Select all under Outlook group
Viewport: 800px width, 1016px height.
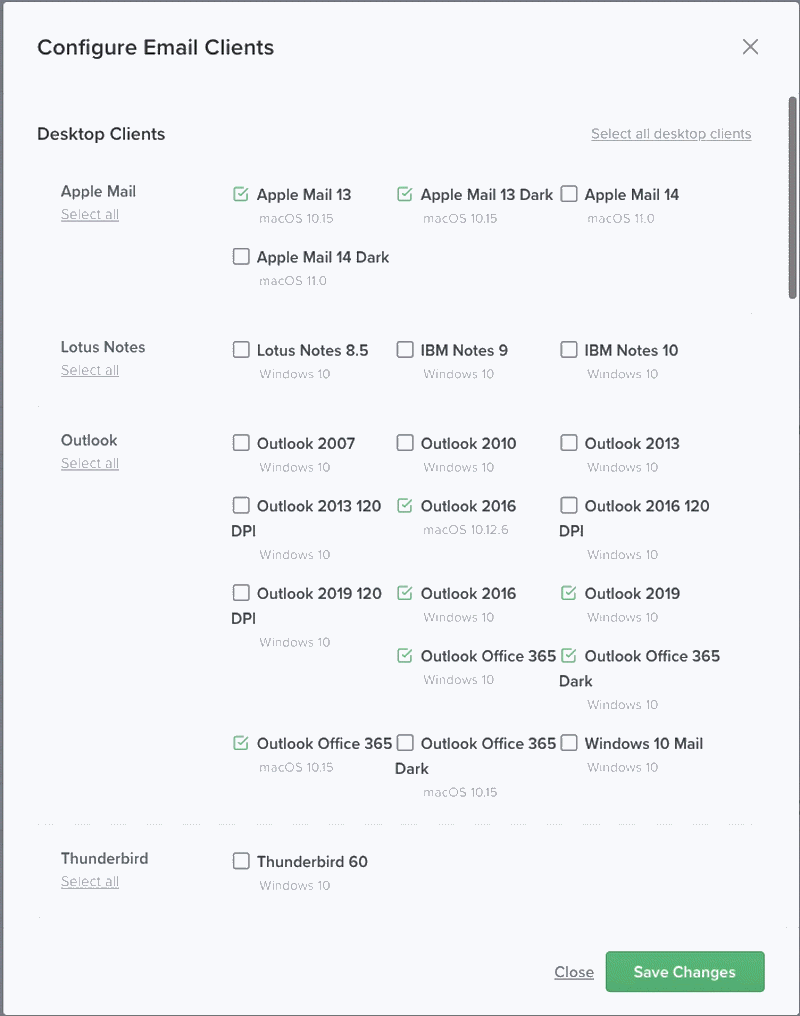(90, 464)
